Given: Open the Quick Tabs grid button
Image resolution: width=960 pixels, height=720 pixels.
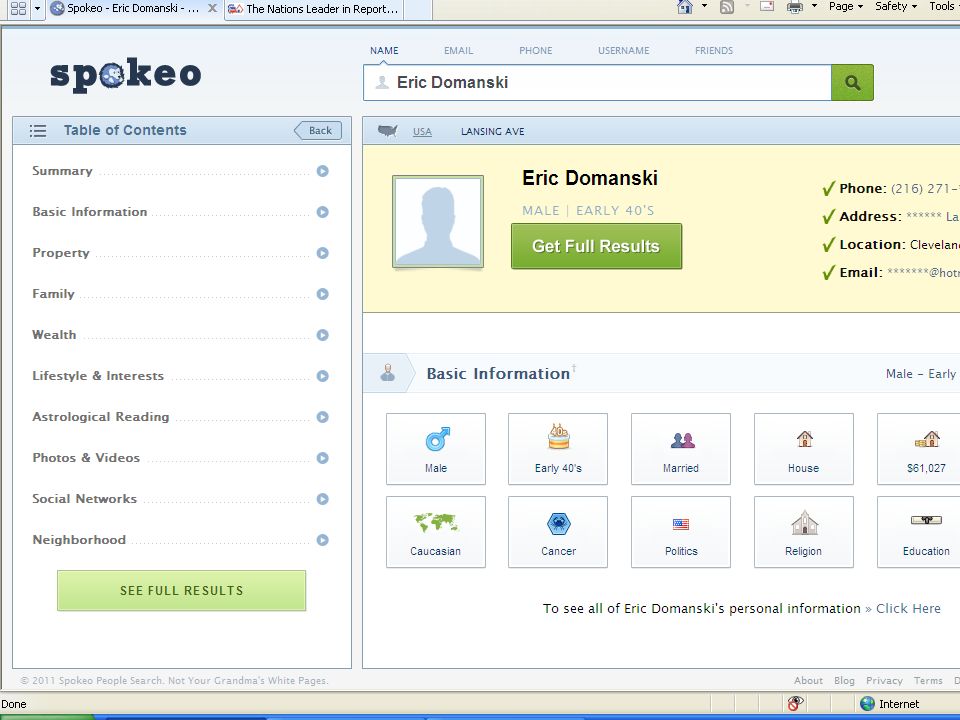Looking at the screenshot, I should click(x=18, y=9).
